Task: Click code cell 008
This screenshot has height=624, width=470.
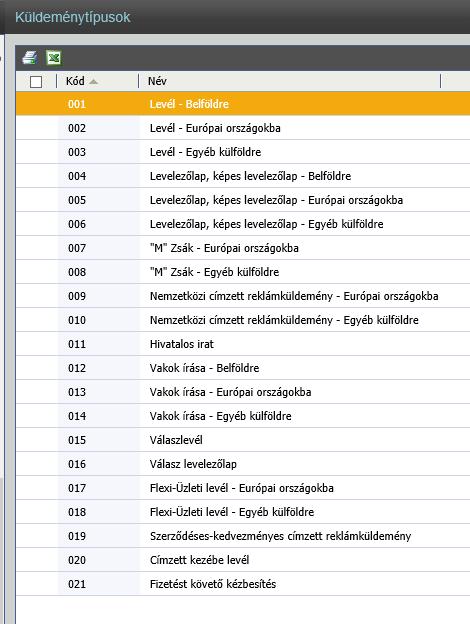Action: point(98,272)
